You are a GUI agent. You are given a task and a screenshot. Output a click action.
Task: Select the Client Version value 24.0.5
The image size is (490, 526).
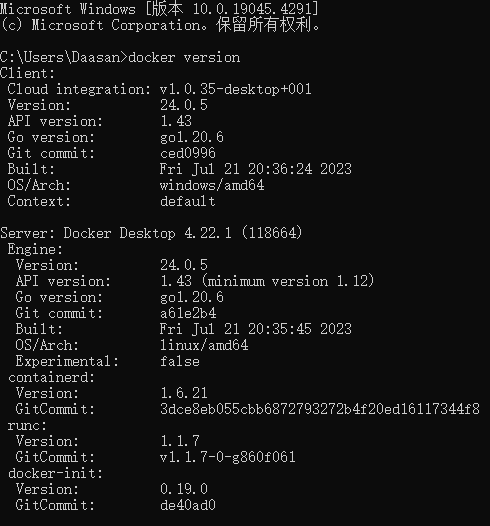tap(184, 105)
